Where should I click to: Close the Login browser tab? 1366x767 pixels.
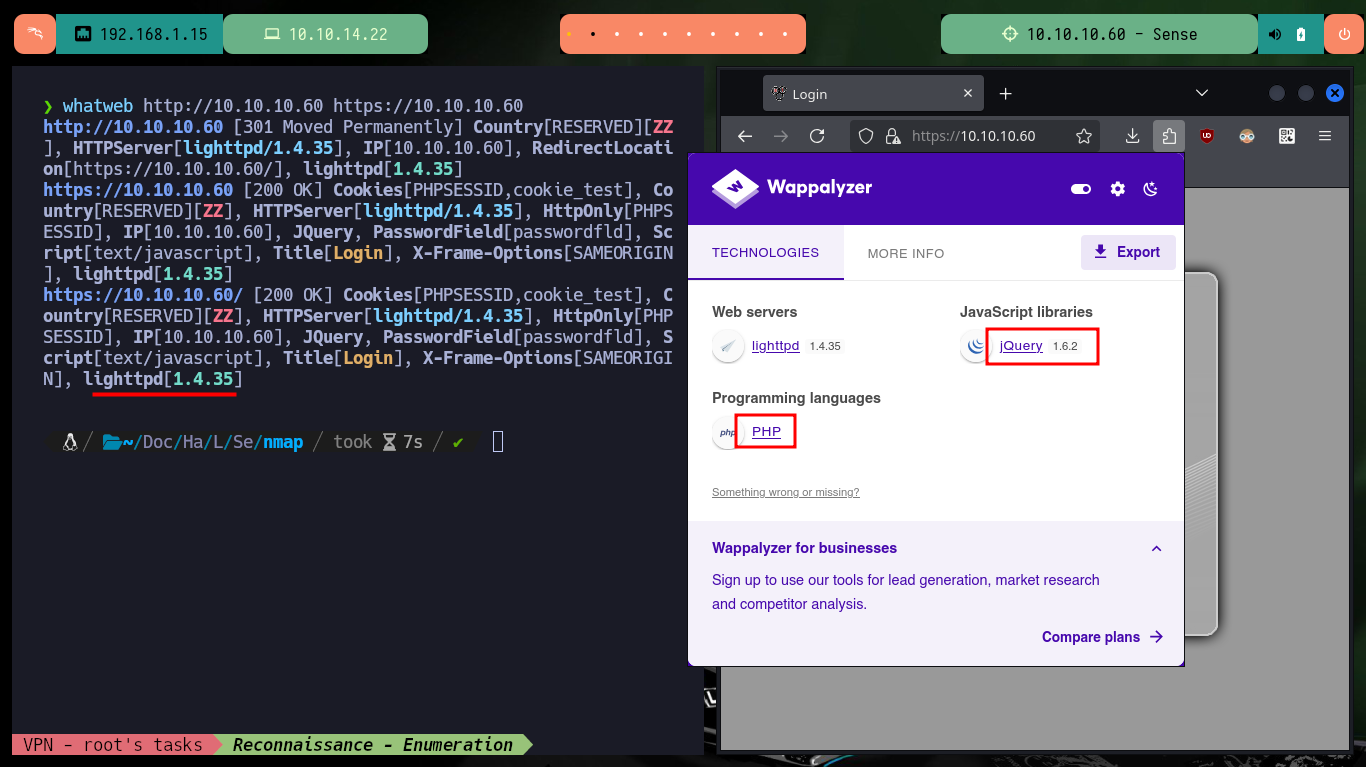pos(968,94)
